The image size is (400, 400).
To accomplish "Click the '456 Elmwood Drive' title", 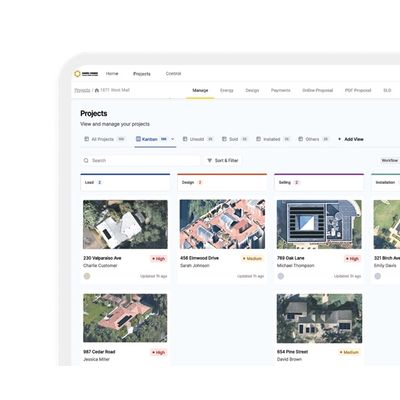I will coord(199,258).
